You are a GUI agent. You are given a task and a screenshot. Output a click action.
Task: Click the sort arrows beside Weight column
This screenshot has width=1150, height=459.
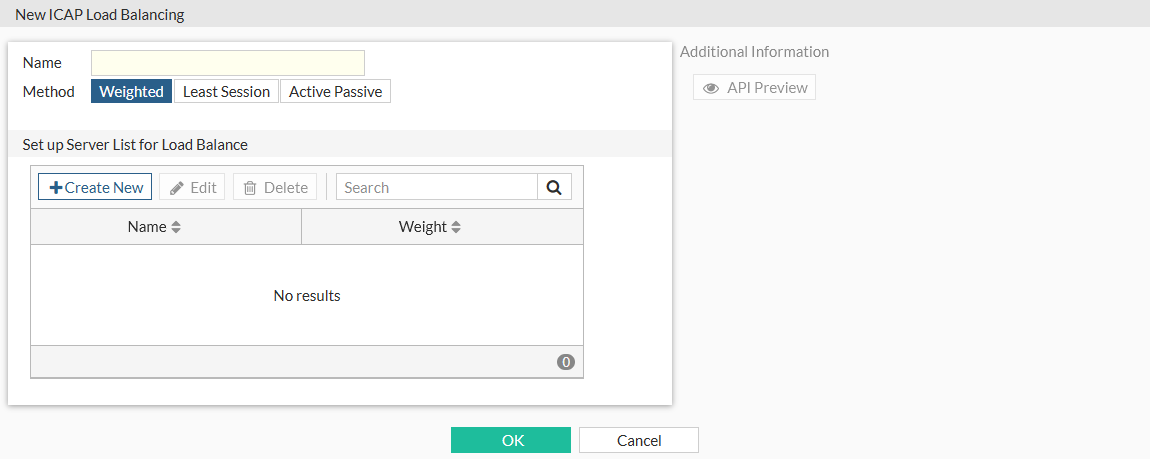(456, 227)
